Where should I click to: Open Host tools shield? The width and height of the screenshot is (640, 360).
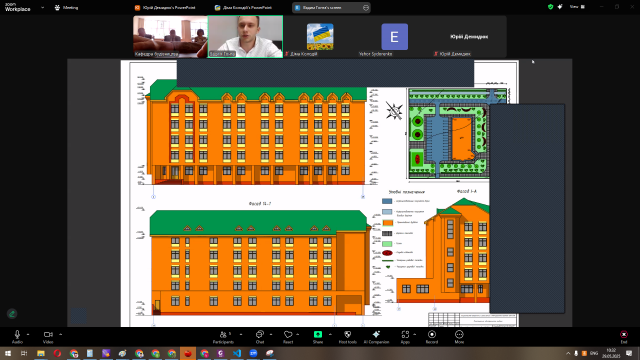pos(347,337)
